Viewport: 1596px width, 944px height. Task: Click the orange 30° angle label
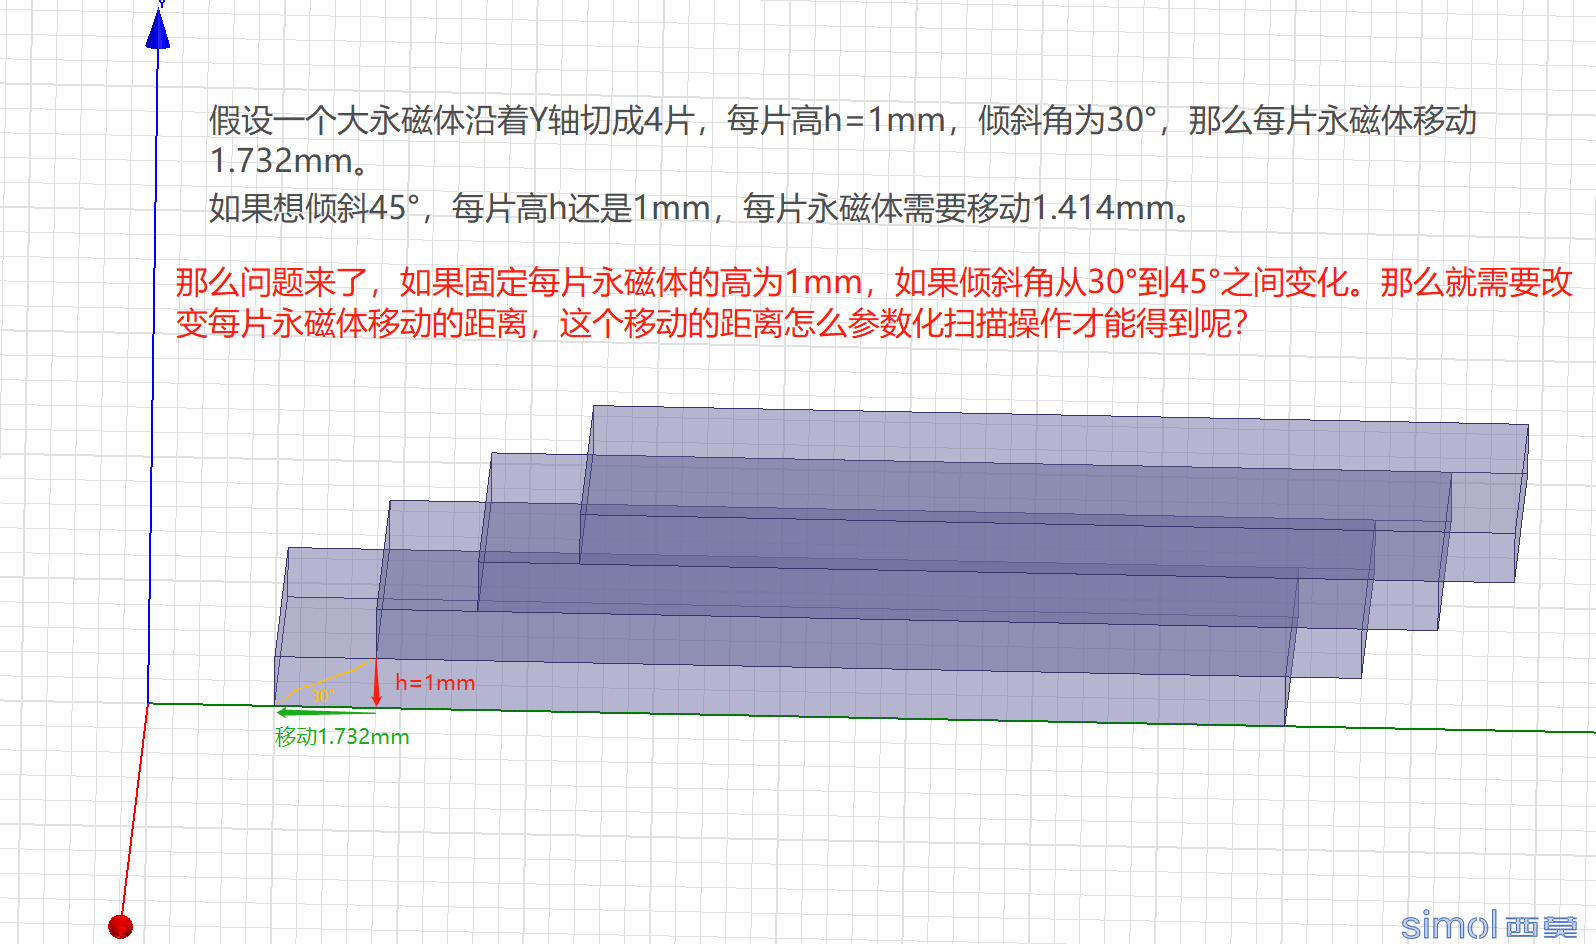[322, 694]
